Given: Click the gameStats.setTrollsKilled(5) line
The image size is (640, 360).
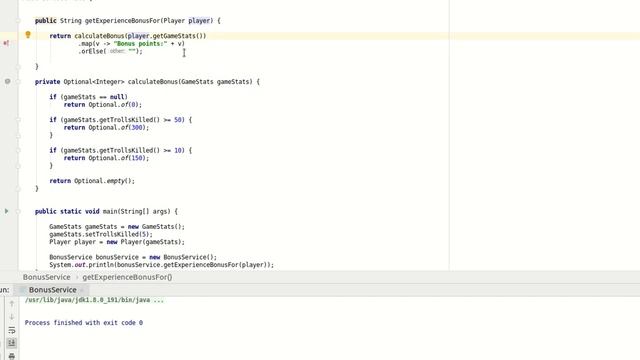Looking at the screenshot, I should pyautogui.click(x=101, y=234).
